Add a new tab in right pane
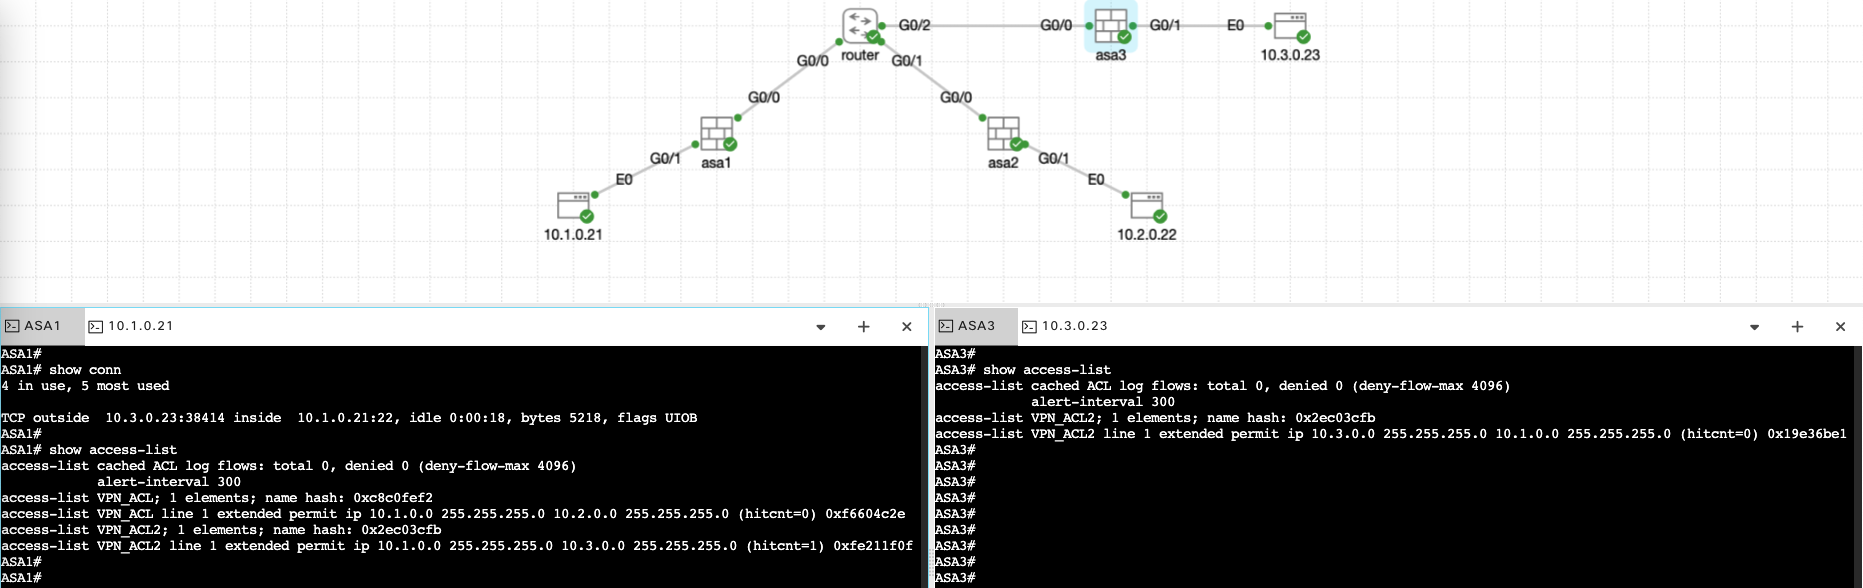Viewport: 1863px width, 588px height. click(1797, 327)
